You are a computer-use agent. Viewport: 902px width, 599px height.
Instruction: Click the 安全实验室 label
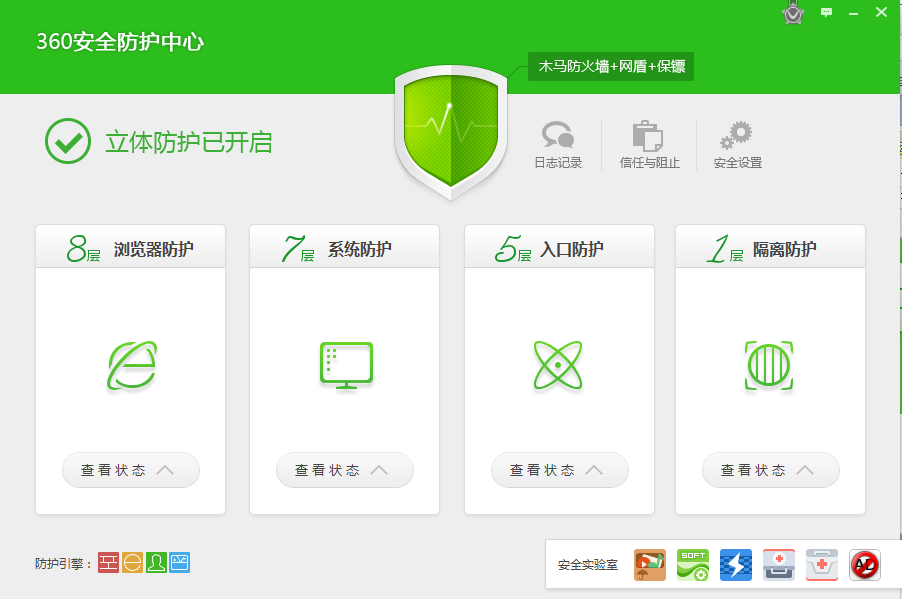click(x=587, y=565)
